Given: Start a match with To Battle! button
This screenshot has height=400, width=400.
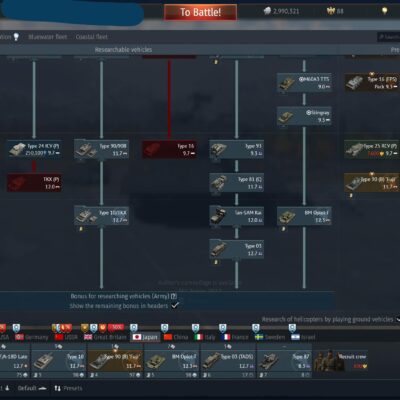Looking at the screenshot, I should 200,12.
